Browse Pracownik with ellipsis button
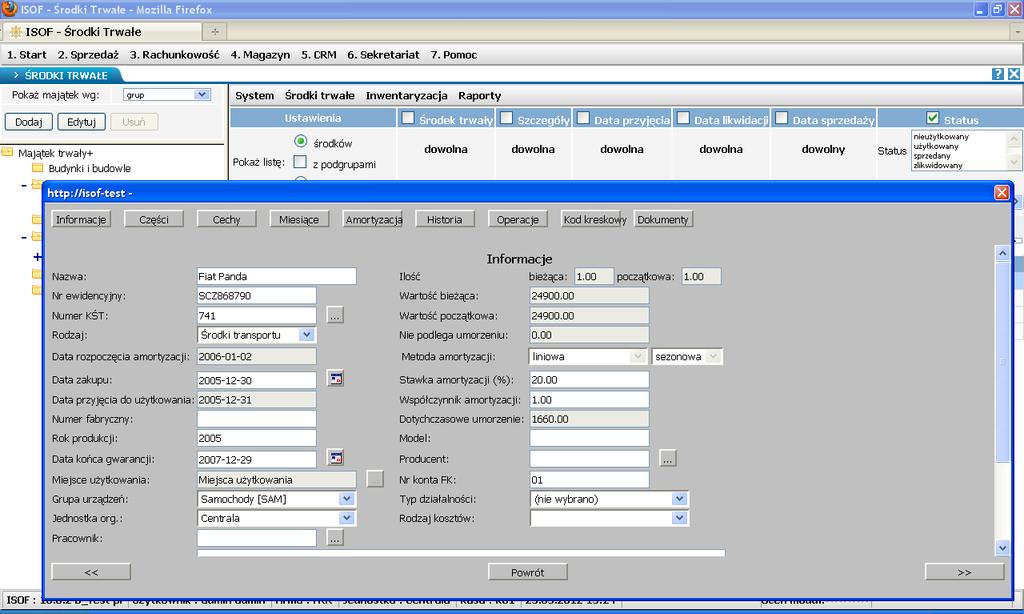The width and height of the screenshot is (1024, 614). (335, 538)
